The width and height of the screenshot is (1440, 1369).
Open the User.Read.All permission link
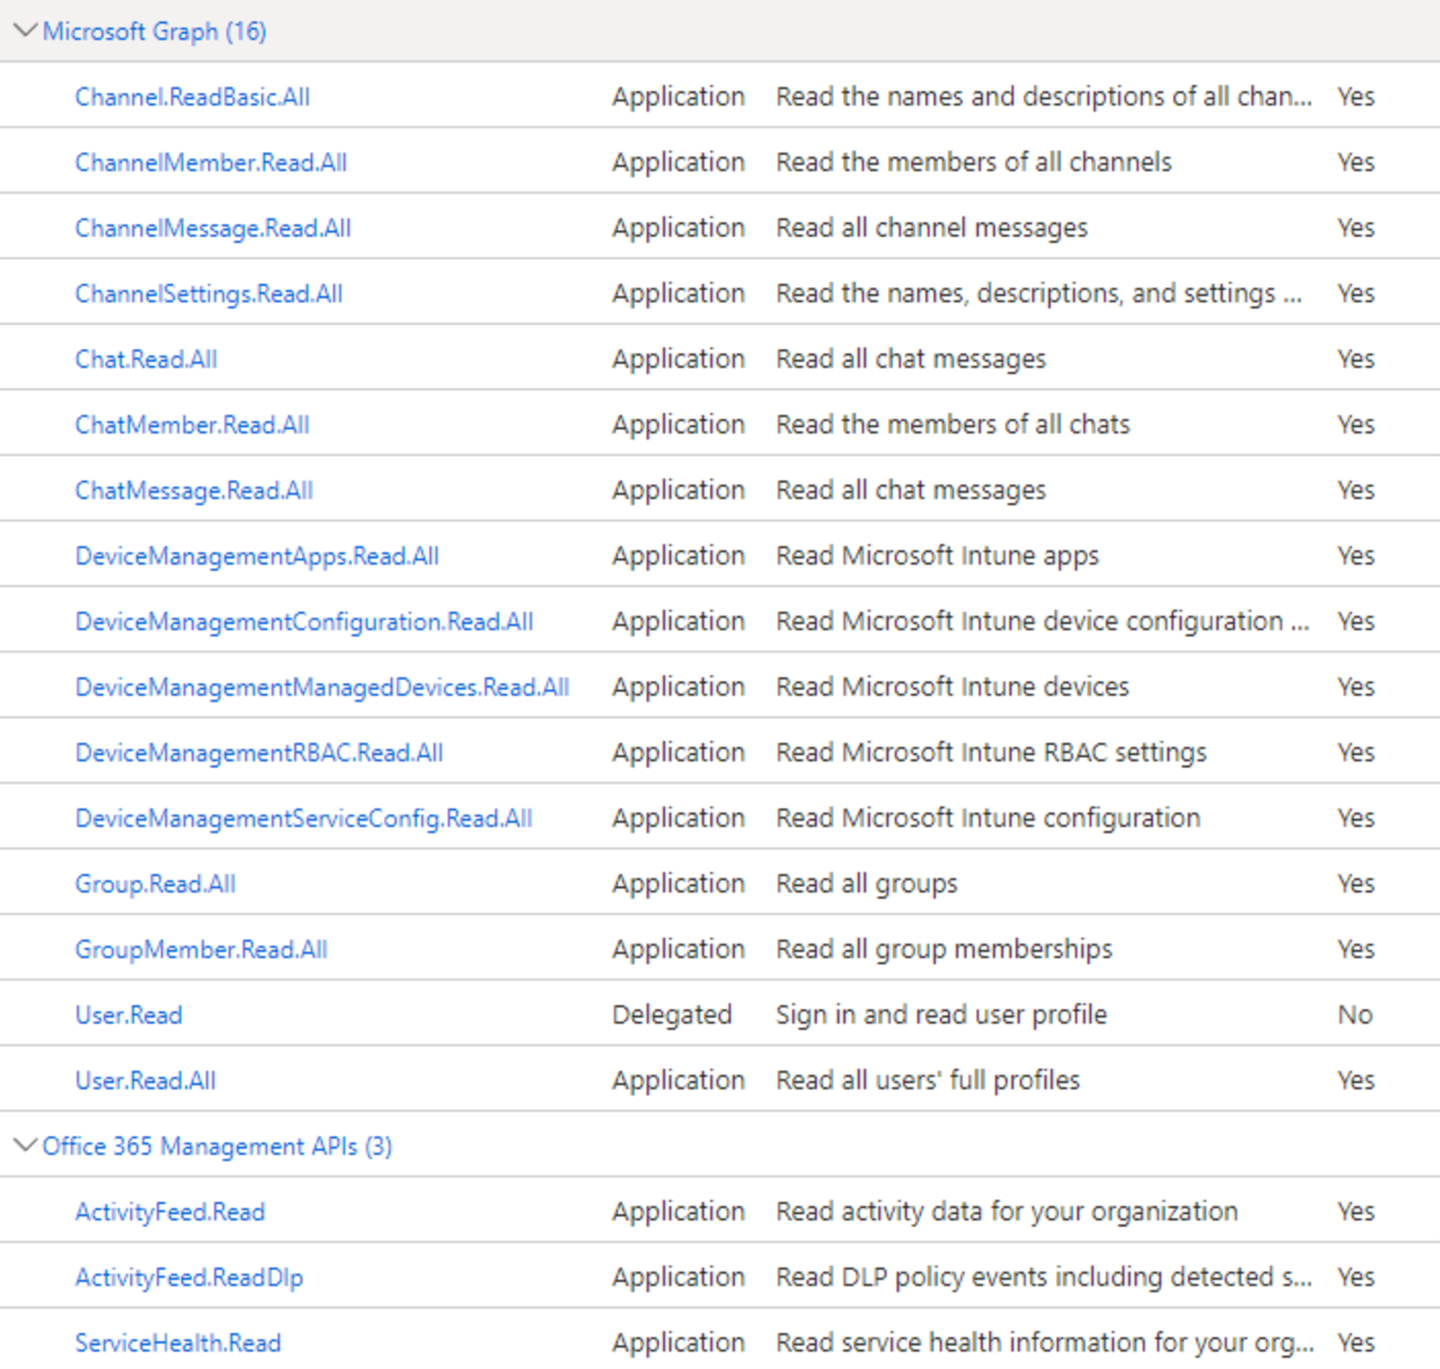pyautogui.click(x=145, y=1081)
